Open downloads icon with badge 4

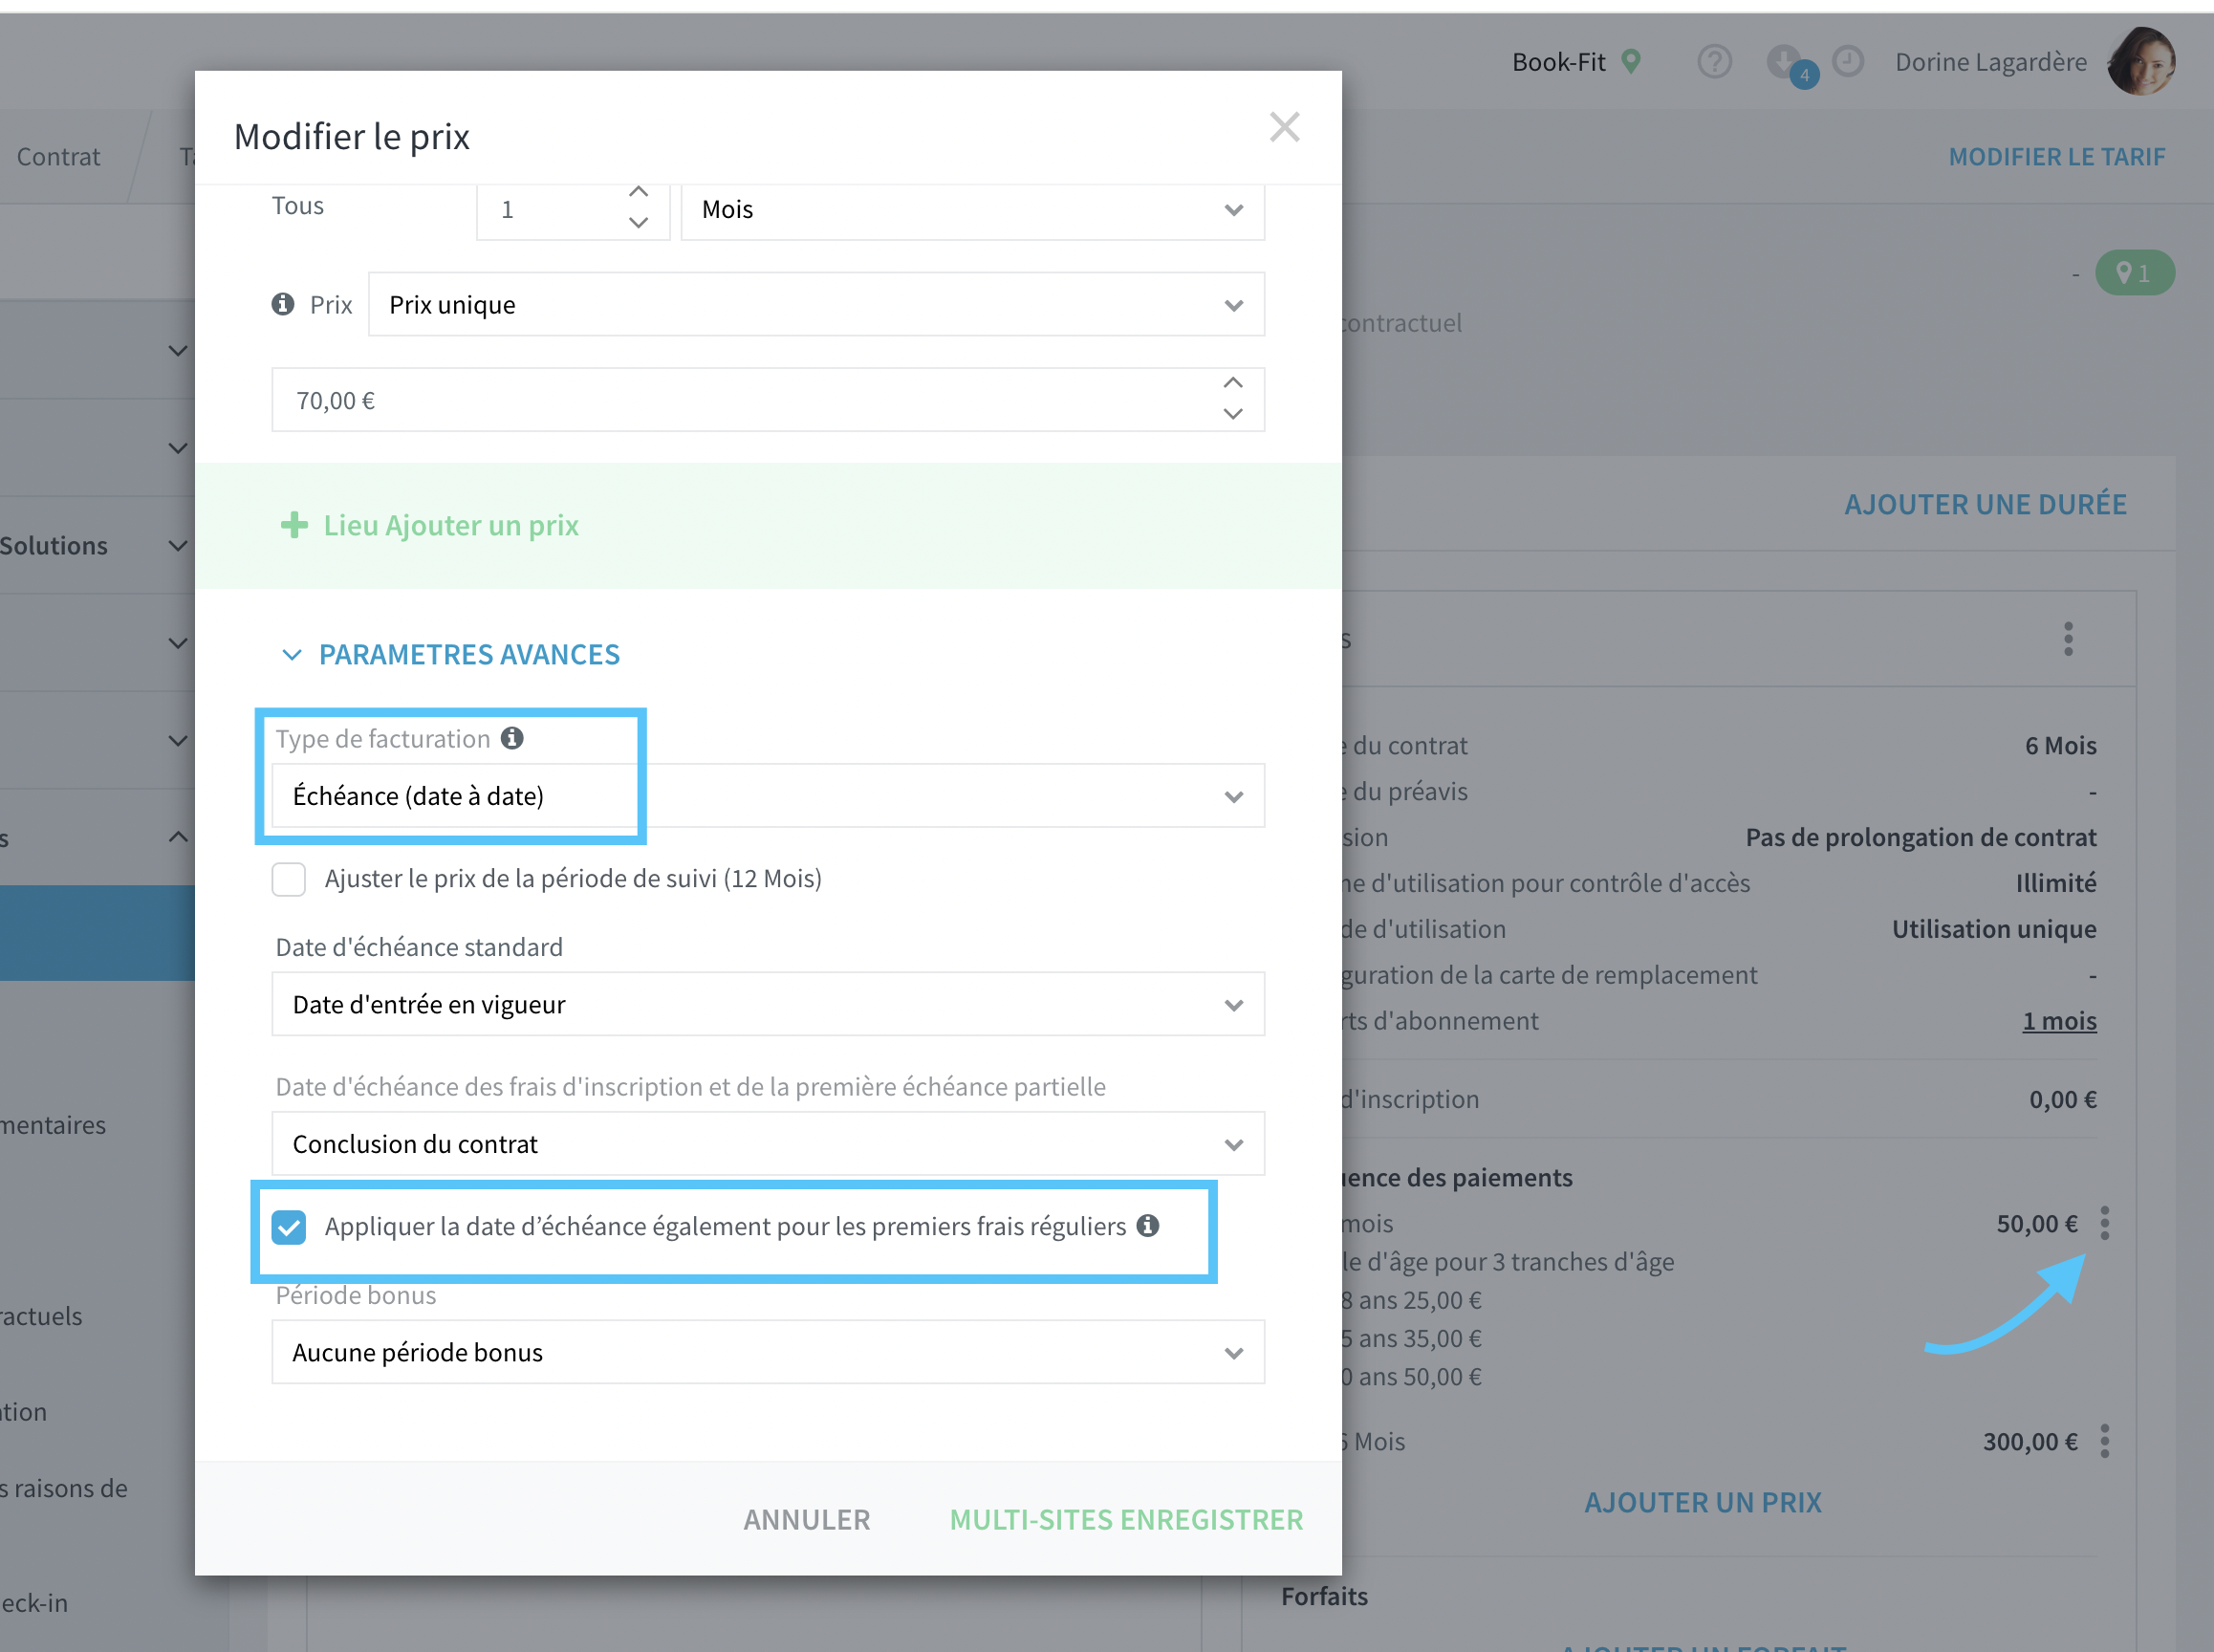1792,66
